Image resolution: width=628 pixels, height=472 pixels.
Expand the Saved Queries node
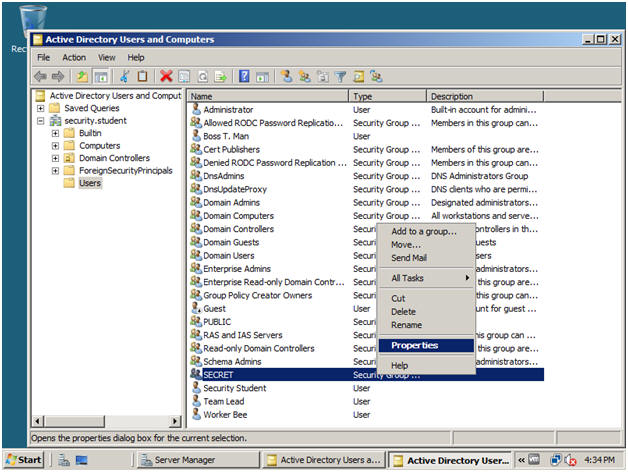click(40, 108)
